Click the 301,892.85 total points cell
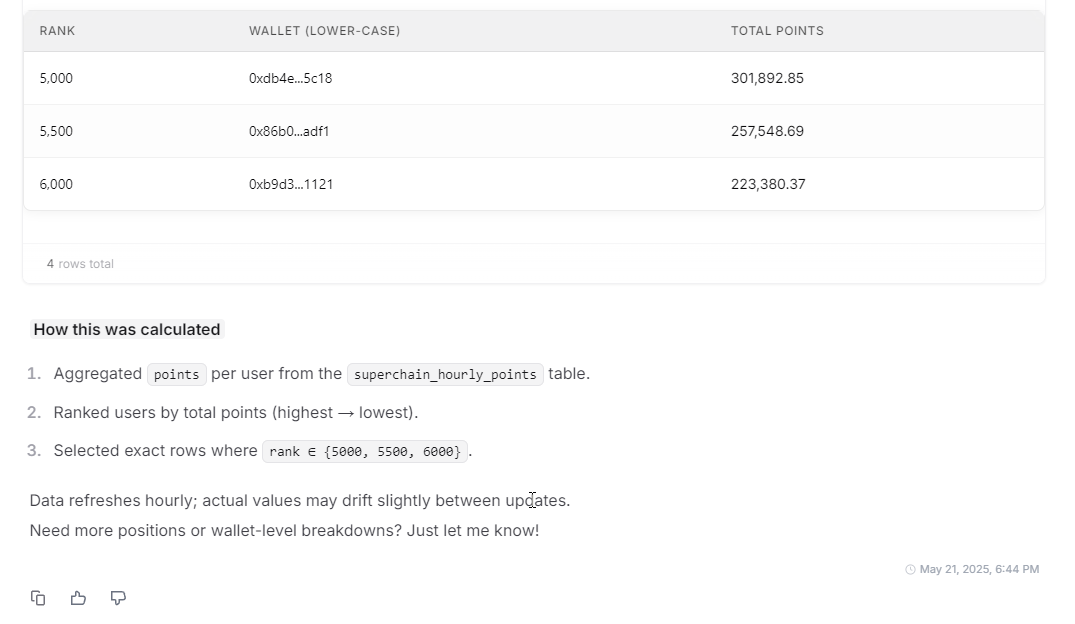 [767, 78]
